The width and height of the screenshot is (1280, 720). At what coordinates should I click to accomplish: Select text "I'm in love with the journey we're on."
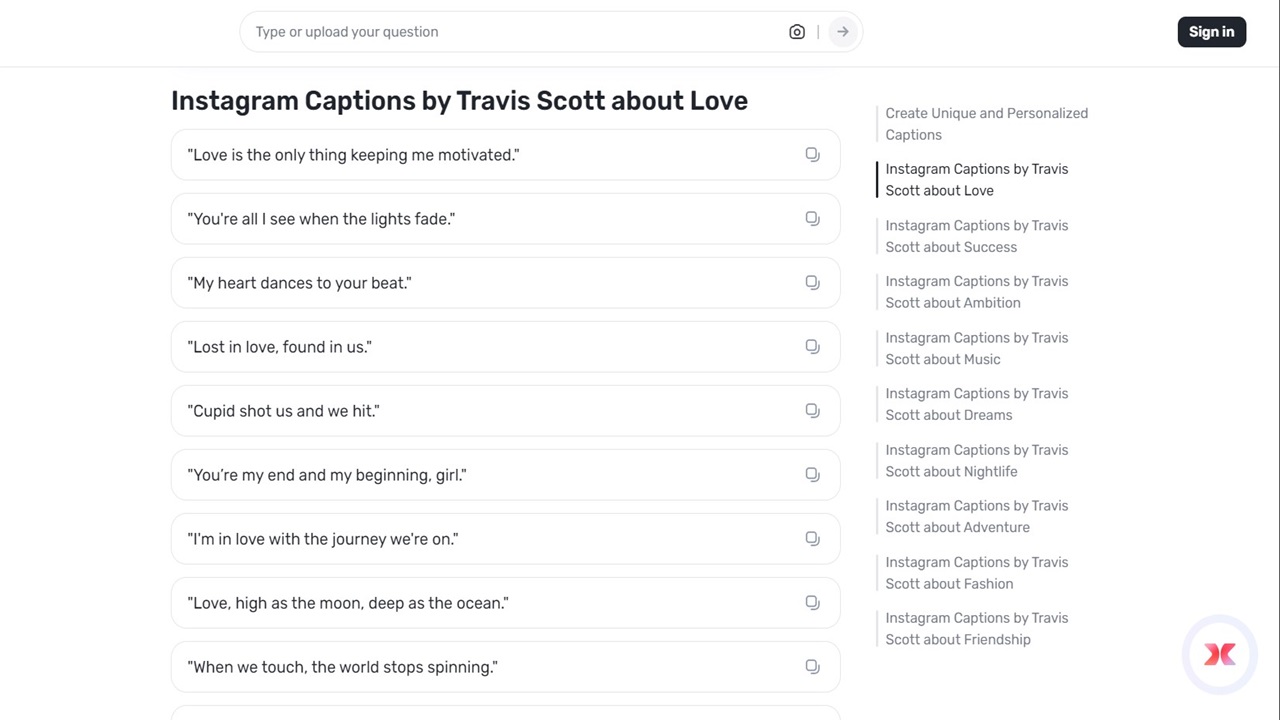(x=322, y=539)
